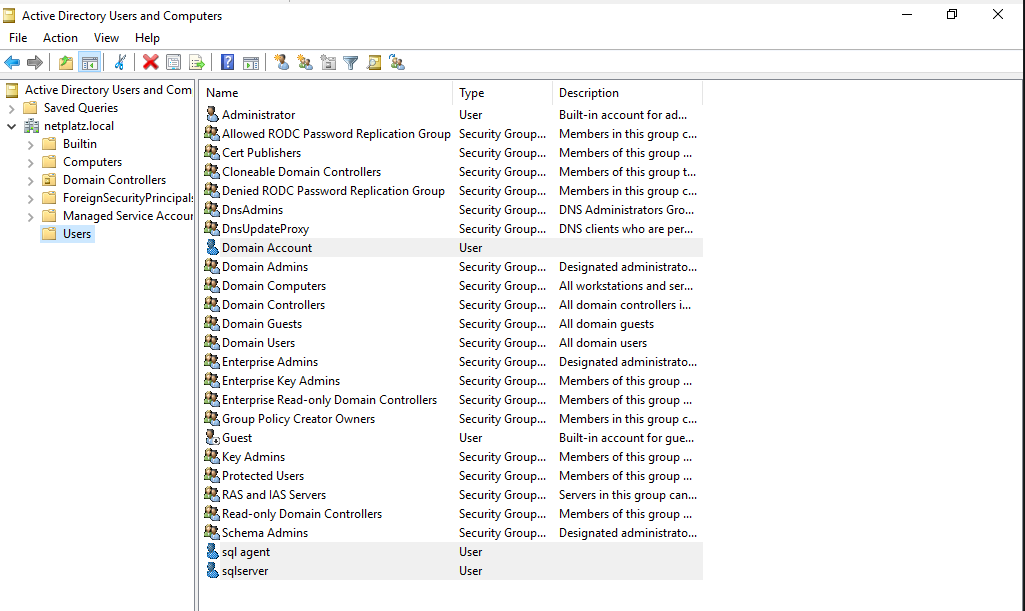Open the Action menu
The height and width of the screenshot is (611, 1025).
[x=60, y=38]
